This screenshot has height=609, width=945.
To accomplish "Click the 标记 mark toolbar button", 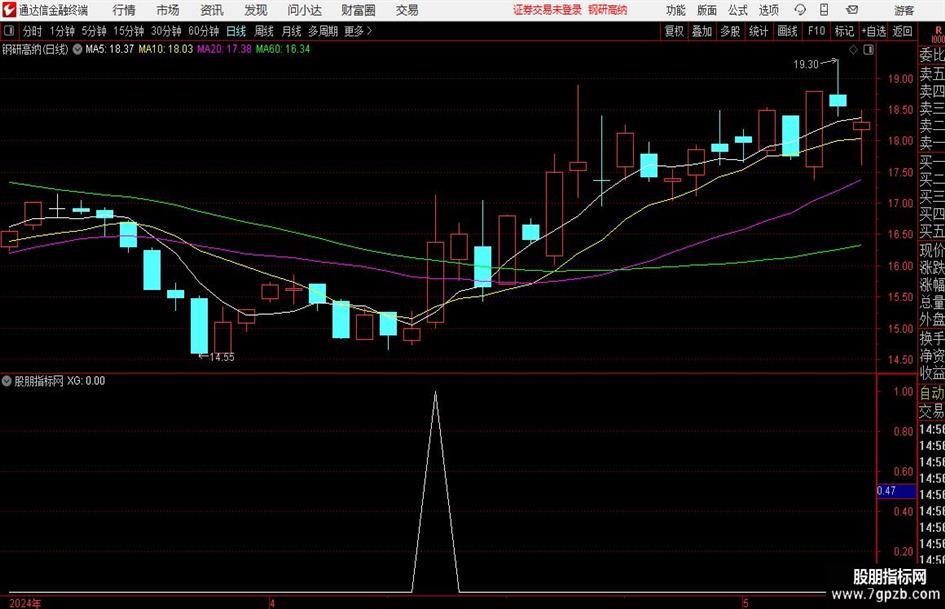I will point(844,31).
